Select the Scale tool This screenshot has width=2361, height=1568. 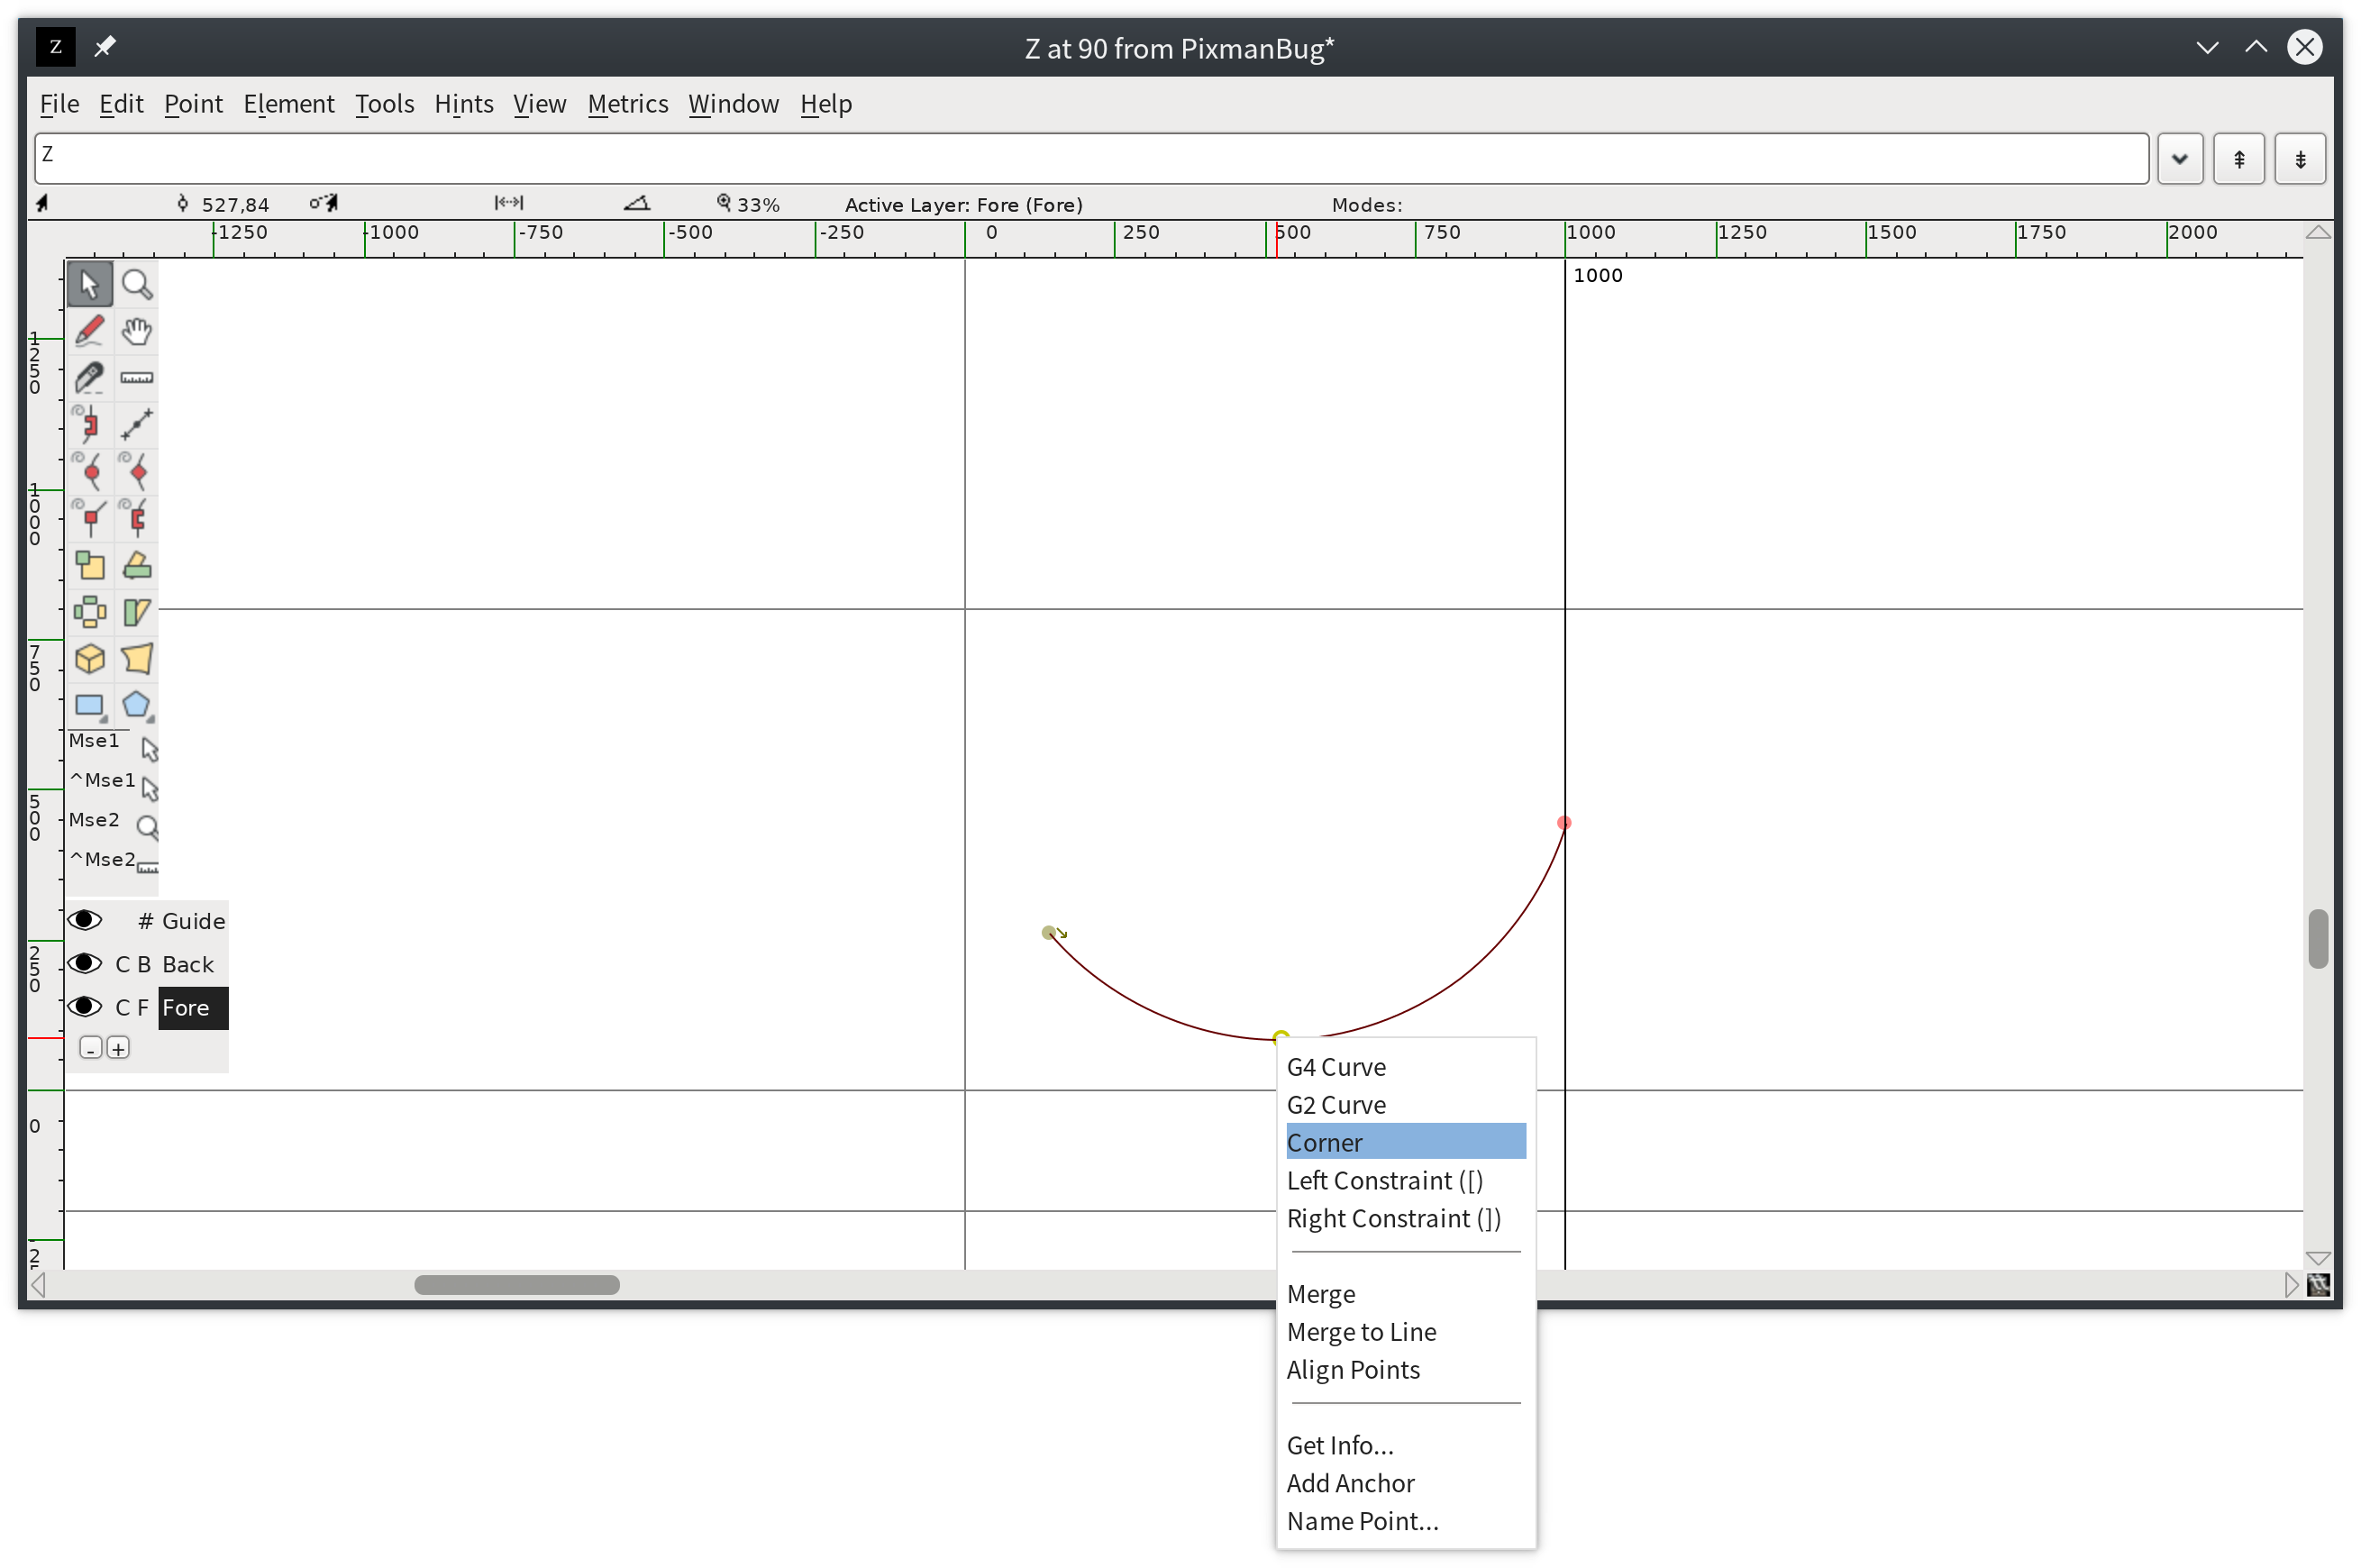coord(90,565)
